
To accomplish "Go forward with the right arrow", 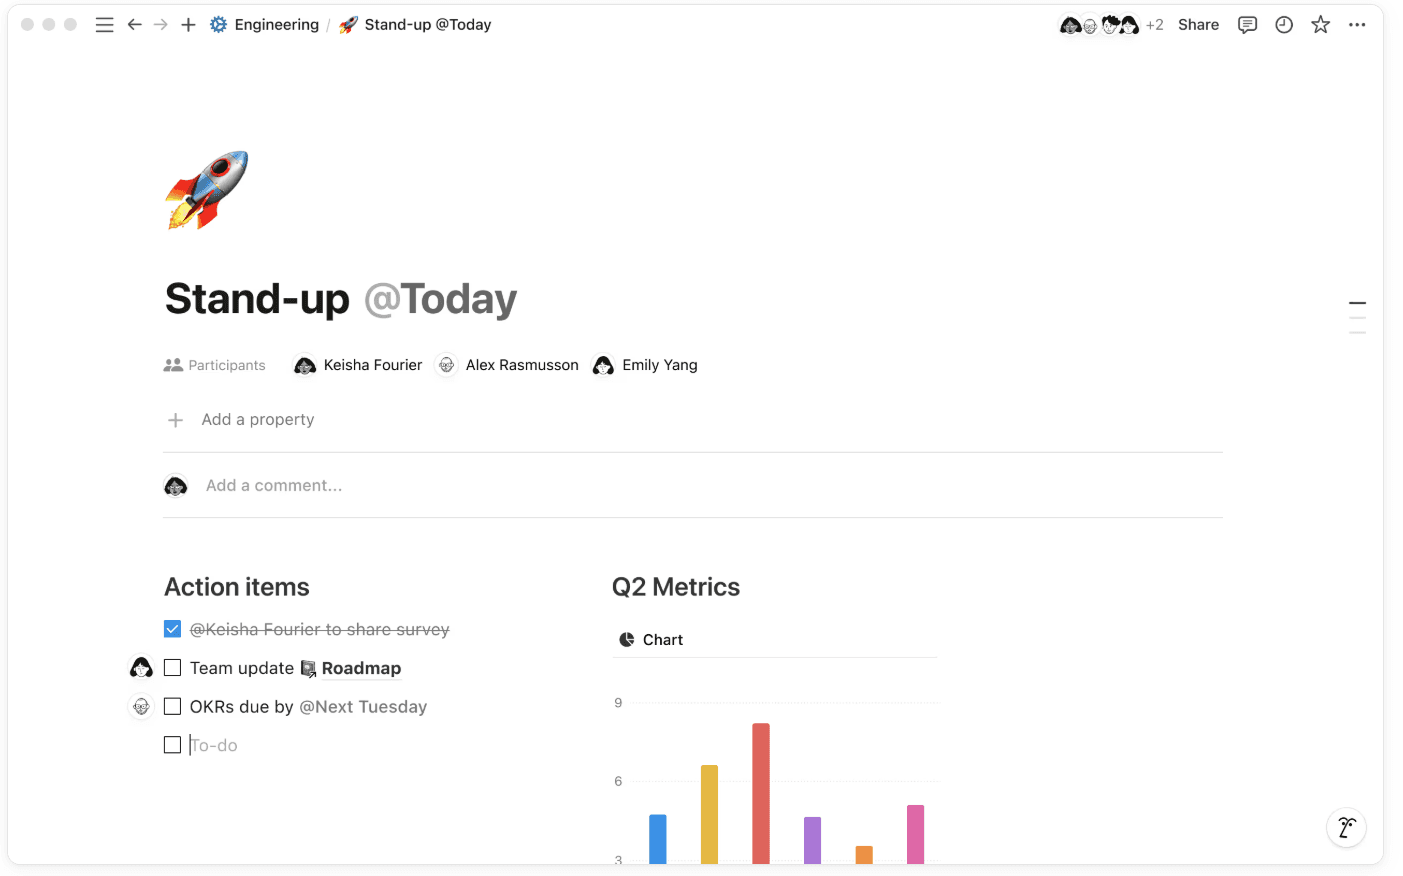I will [x=161, y=25].
